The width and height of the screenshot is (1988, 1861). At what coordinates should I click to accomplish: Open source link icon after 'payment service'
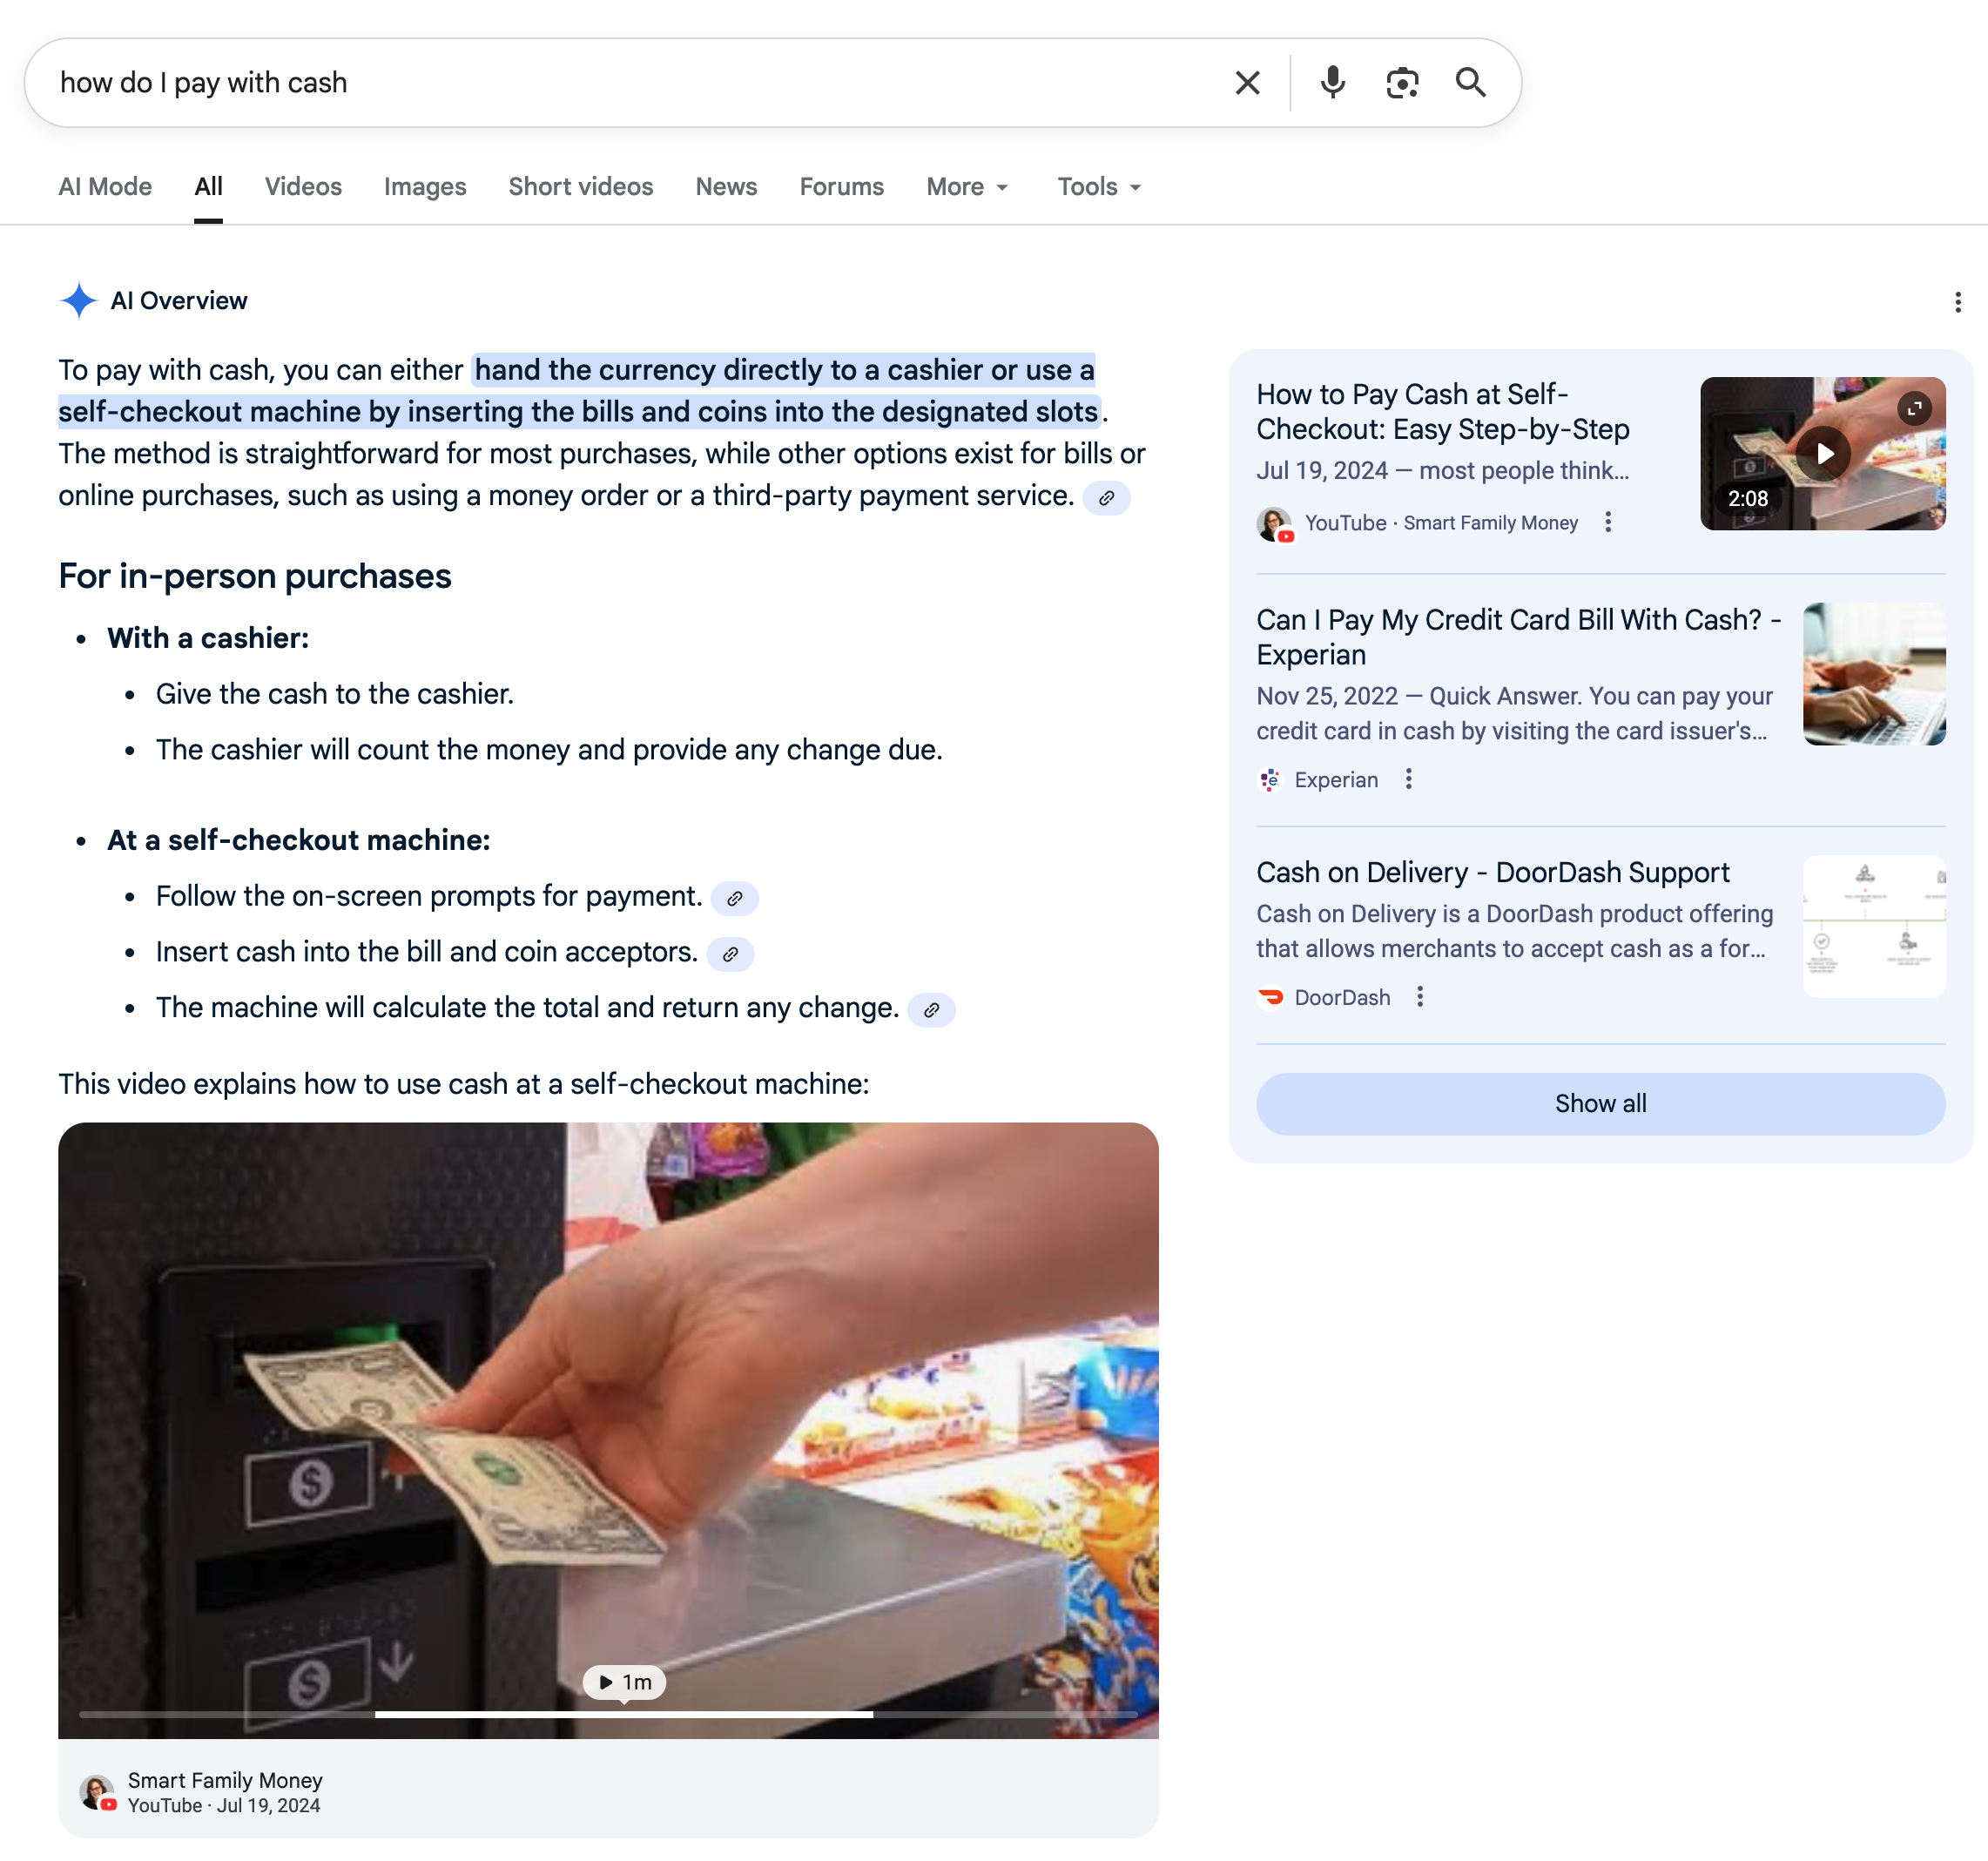(1106, 498)
